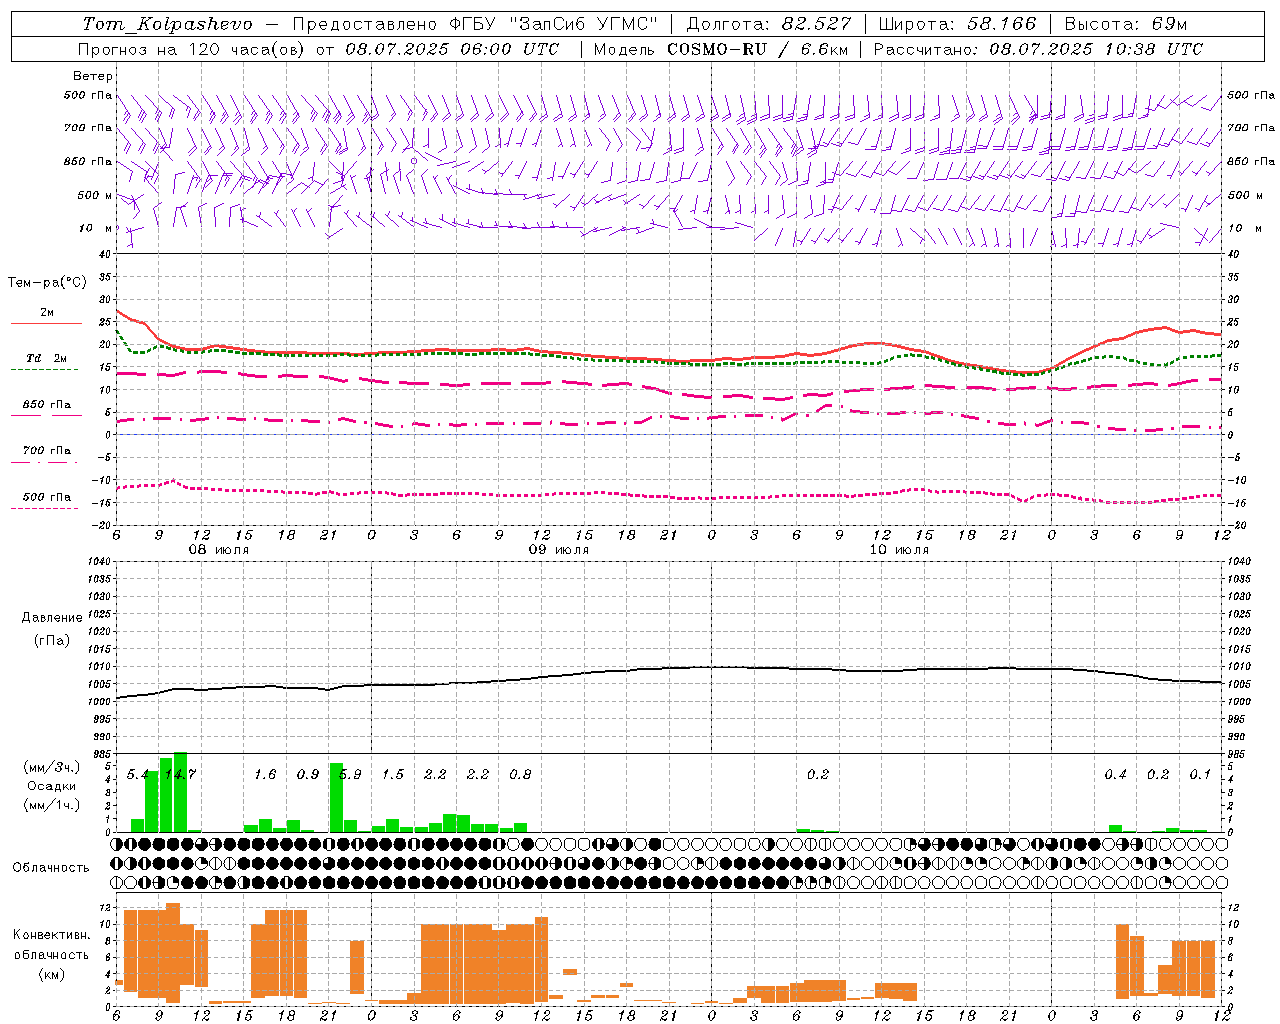Image resolution: width=1280 pixels, height=1024 pixels.
Task: Click the 'Осадки' precipitation label
Action: (x=51, y=786)
